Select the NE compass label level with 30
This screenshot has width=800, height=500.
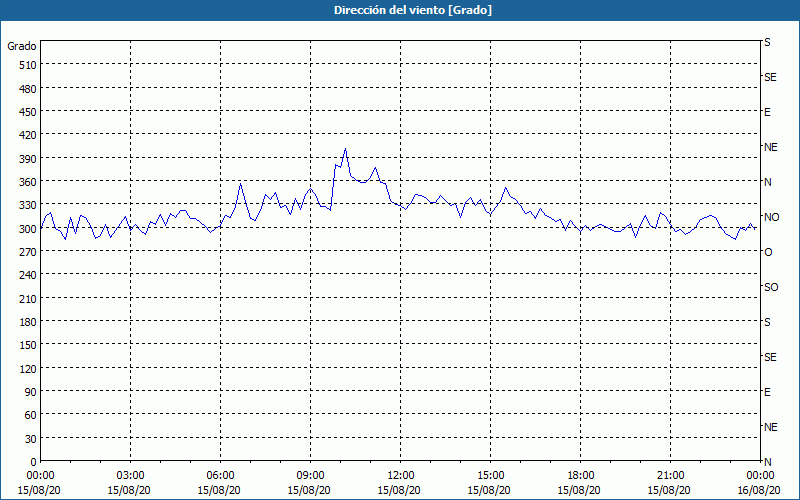point(770,427)
